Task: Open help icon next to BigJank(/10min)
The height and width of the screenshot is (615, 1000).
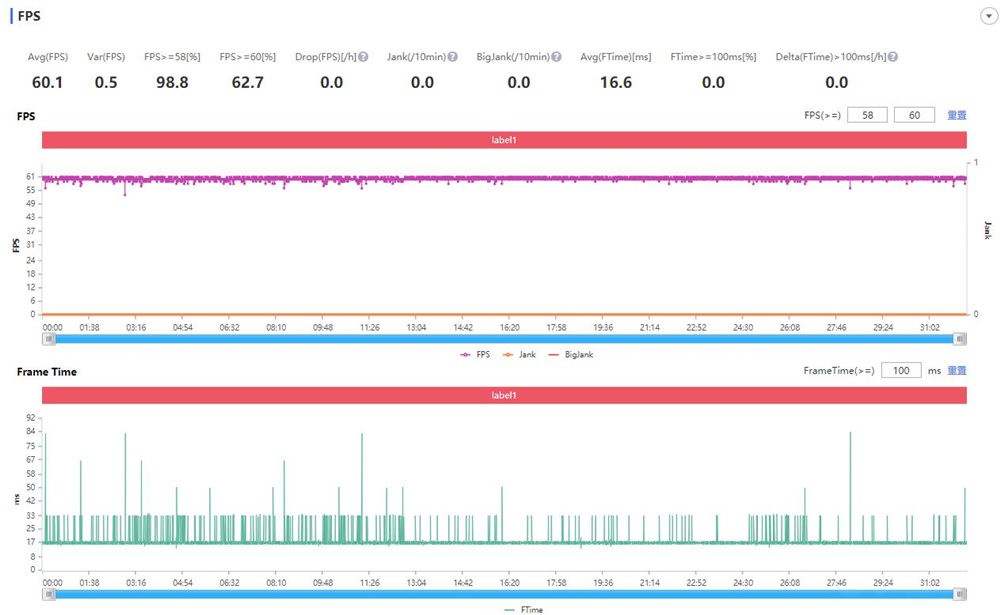Action: [556, 57]
